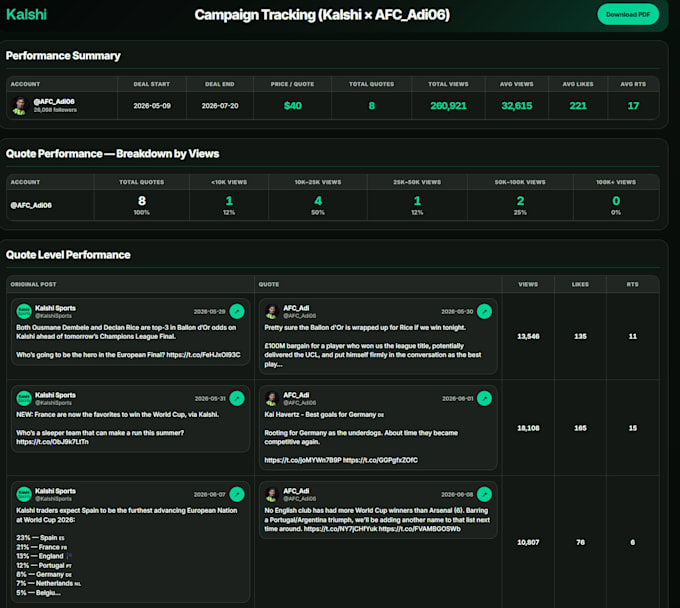Open link icon on Kalshi Sports 2026-06-07 post
Viewport: 680px width, 608px height.
(x=237, y=494)
